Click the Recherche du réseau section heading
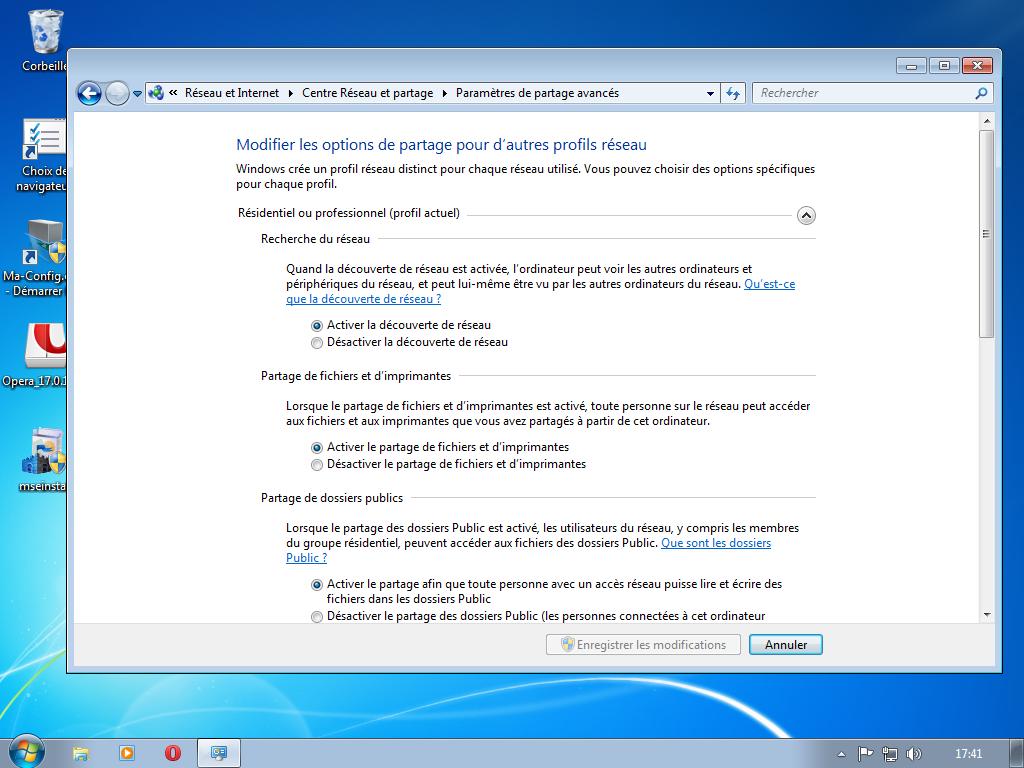Screen dimensions: 1024x768 point(315,239)
